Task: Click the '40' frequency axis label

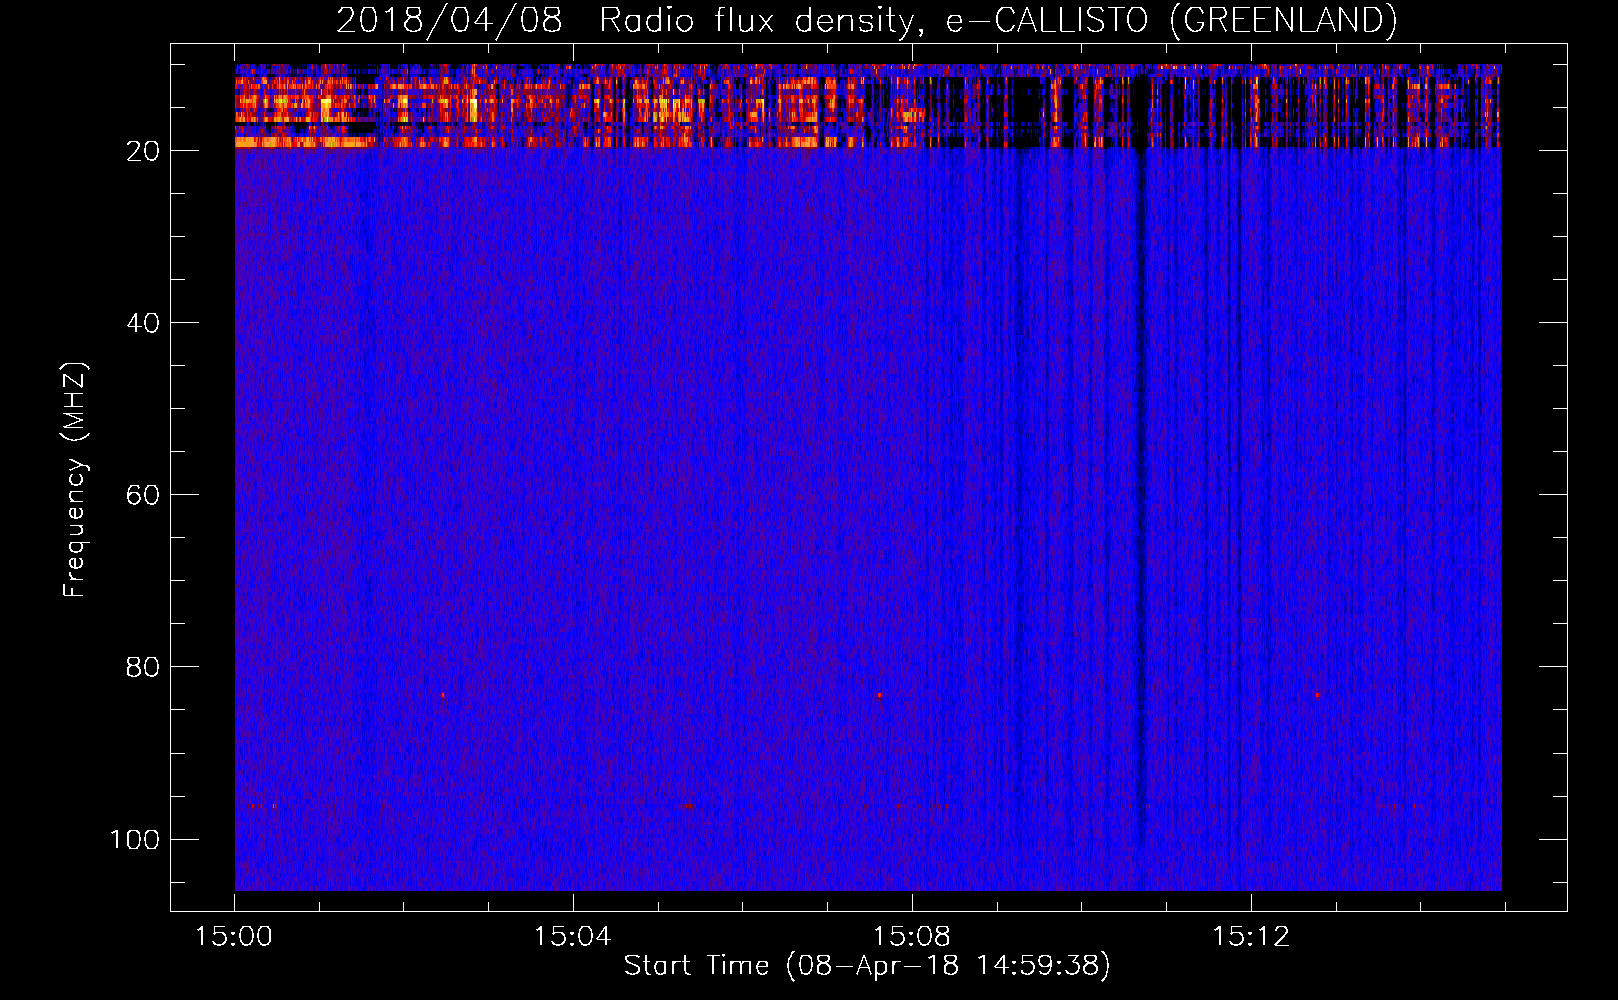Action: click(x=143, y=323)
